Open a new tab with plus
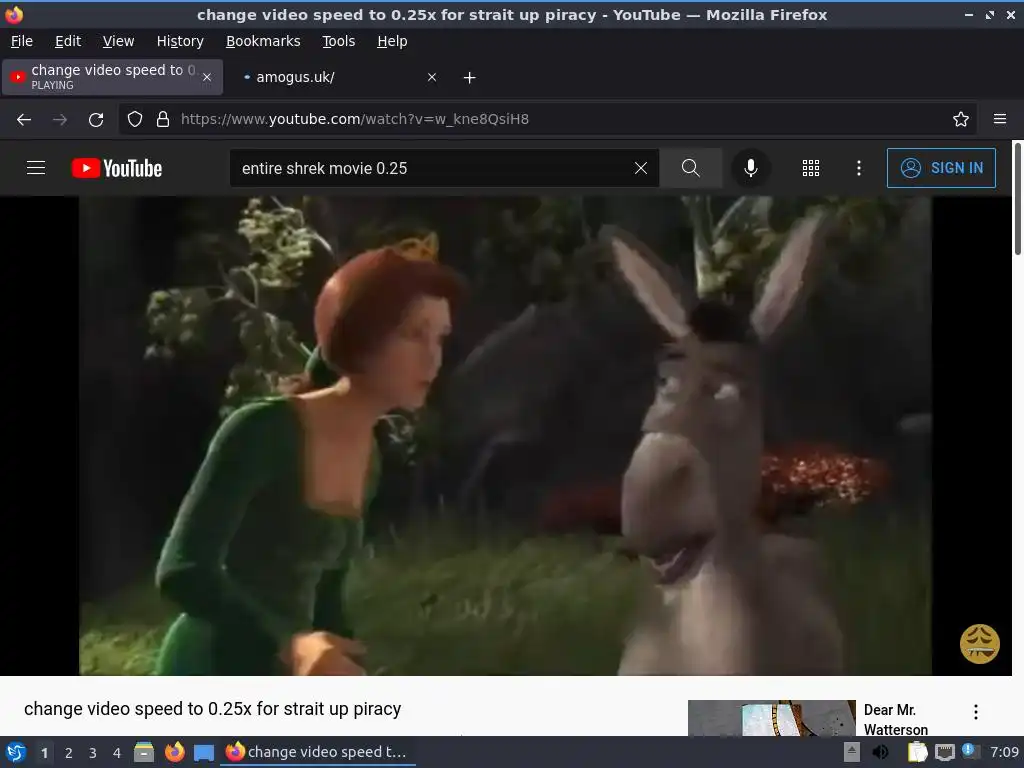This screenshot has height=768, width=1024. click(470, 78)
